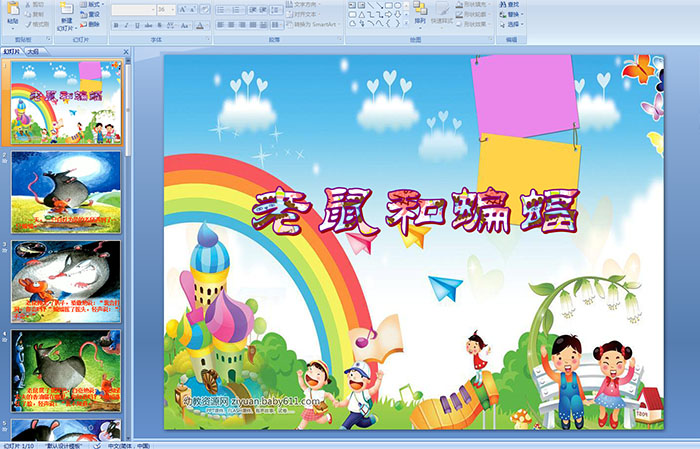The height and width of the screenshot is (449, 700).
Task: Open the Select (选择) dropdown
Action: [x=512, y=24]
